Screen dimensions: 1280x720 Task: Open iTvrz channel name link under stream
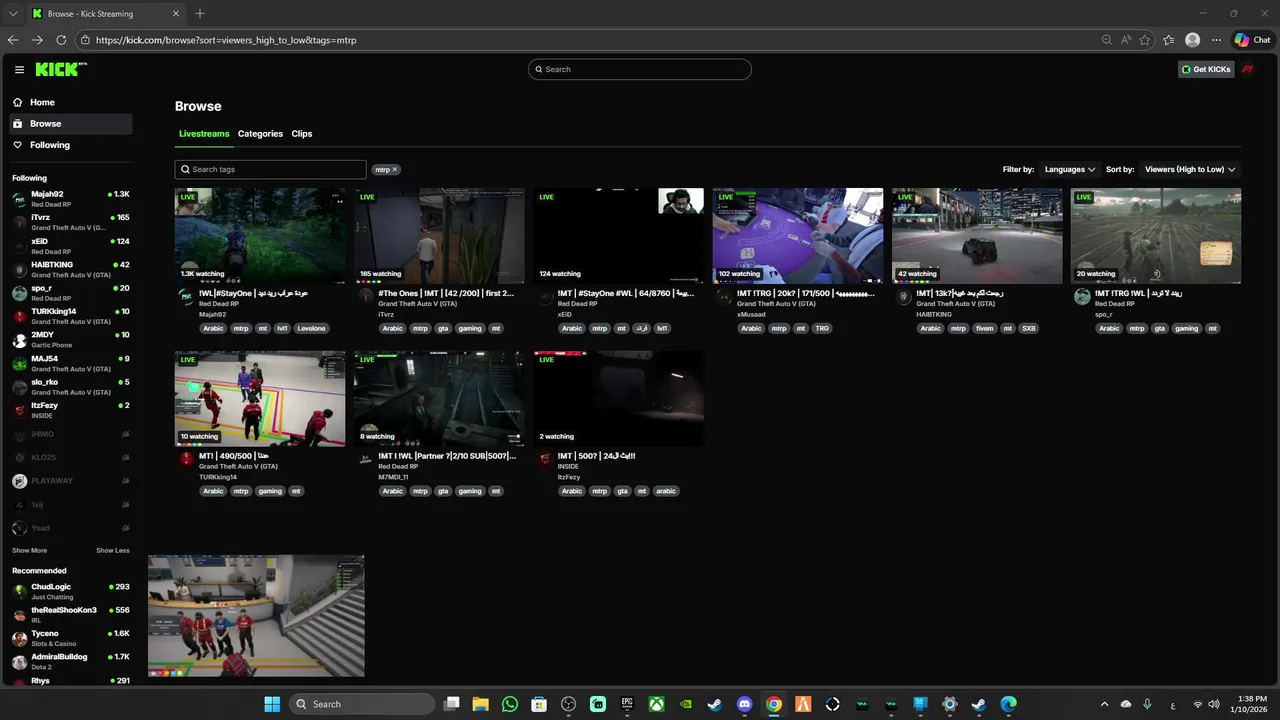pos(386,314)
